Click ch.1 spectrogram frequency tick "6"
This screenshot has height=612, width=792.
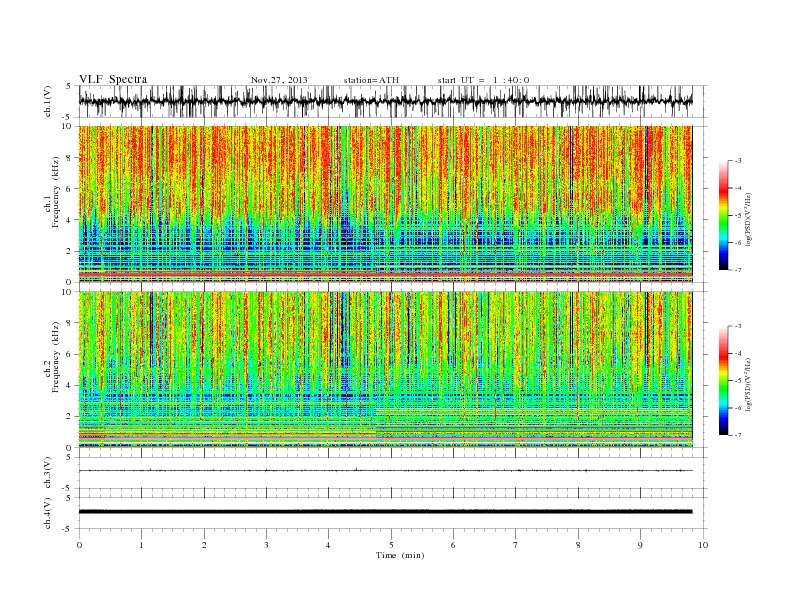coord(70,189)
